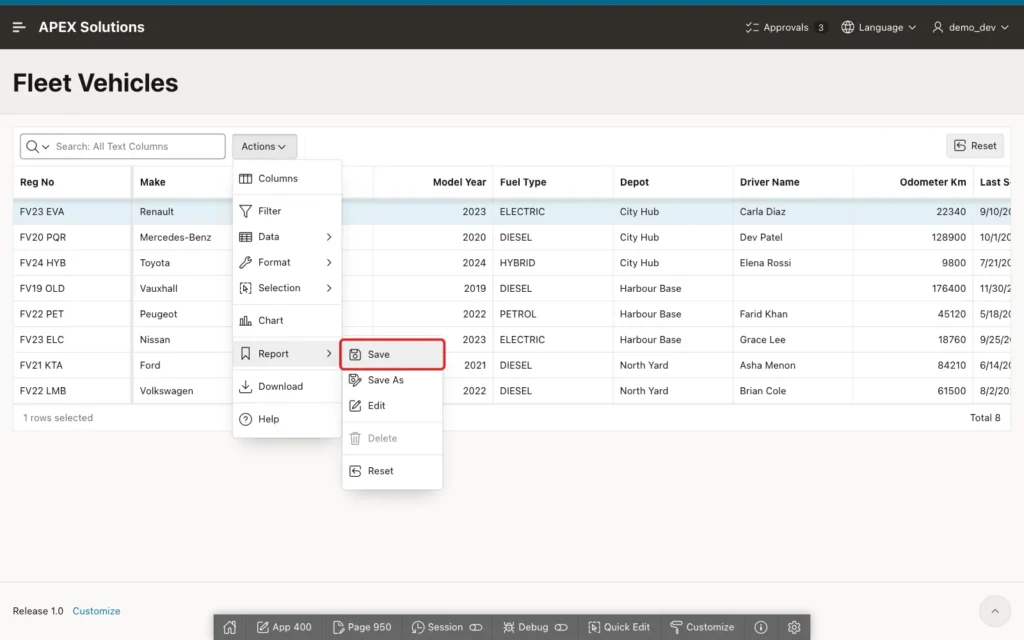The image size is (1024, 640).
Task: Click the 176400 odometer cell
Action: pyautogui.click(x=912, y=288)
